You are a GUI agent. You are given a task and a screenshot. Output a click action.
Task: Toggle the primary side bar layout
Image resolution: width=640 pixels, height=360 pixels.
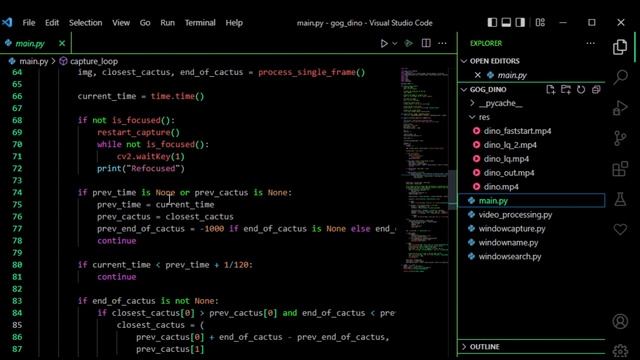pos(492,22)
